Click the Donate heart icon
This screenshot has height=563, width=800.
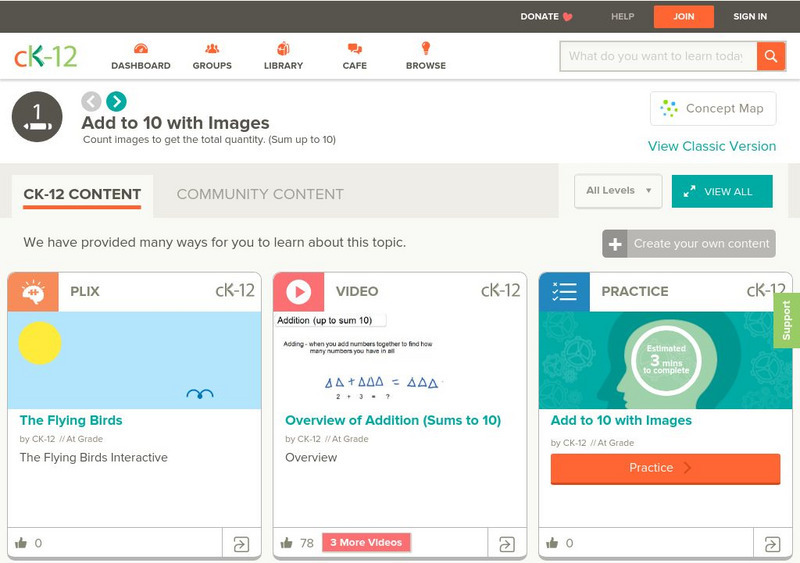point(567,16)
